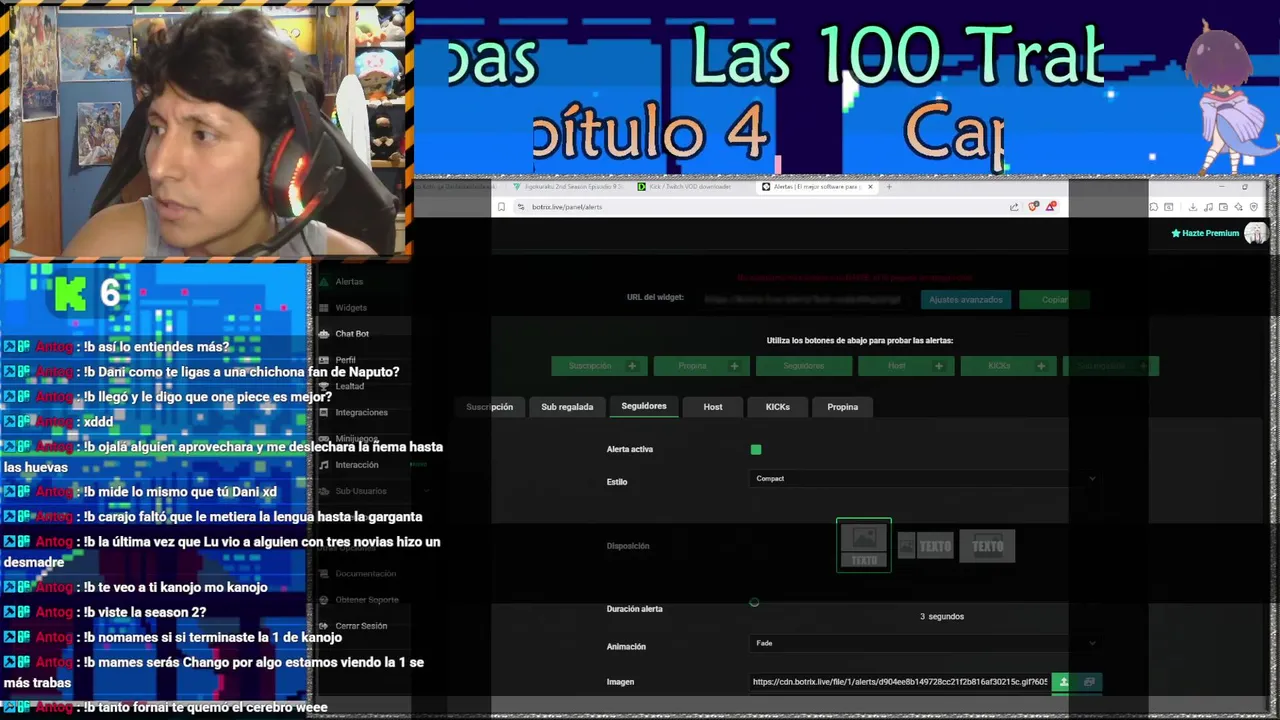The height and width of the screenshot is (720, 1280).
Task: Toggle the Alerta activa checkbox
Action: click(x=756, y=450)
